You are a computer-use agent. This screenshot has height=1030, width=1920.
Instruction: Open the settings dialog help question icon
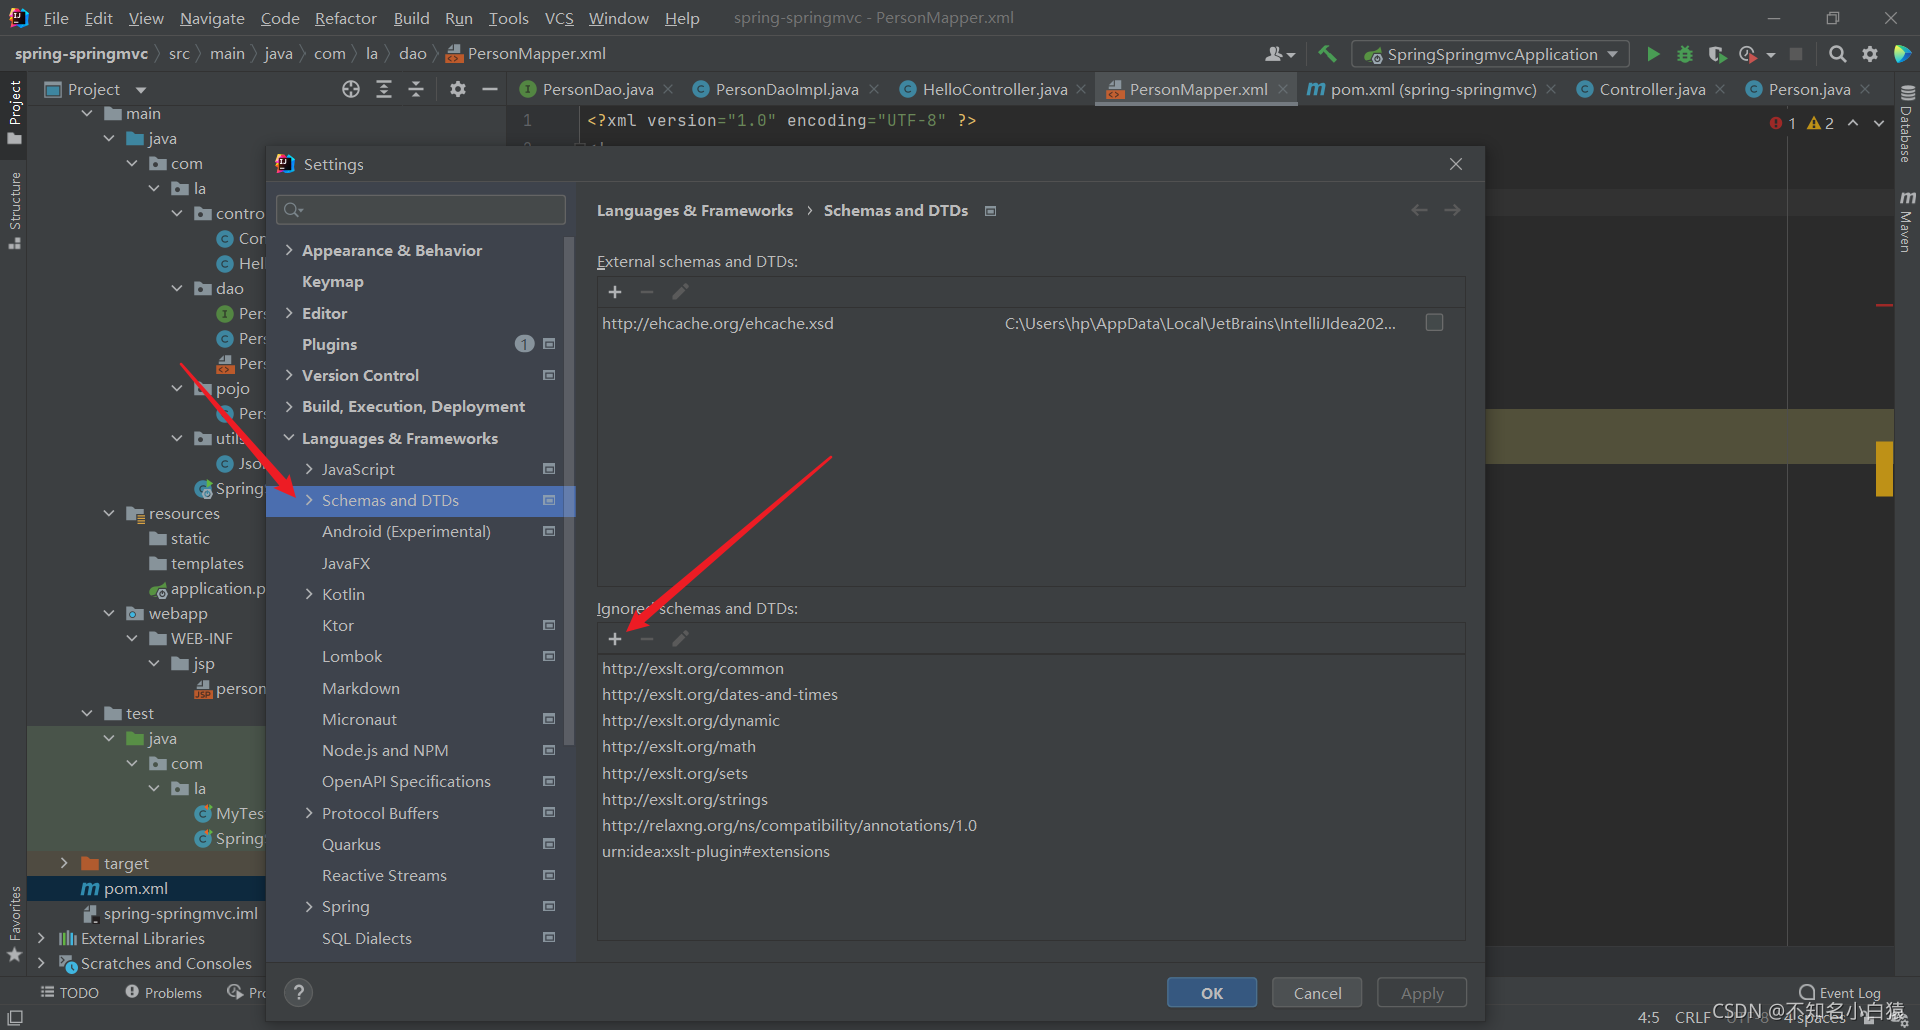298,992
